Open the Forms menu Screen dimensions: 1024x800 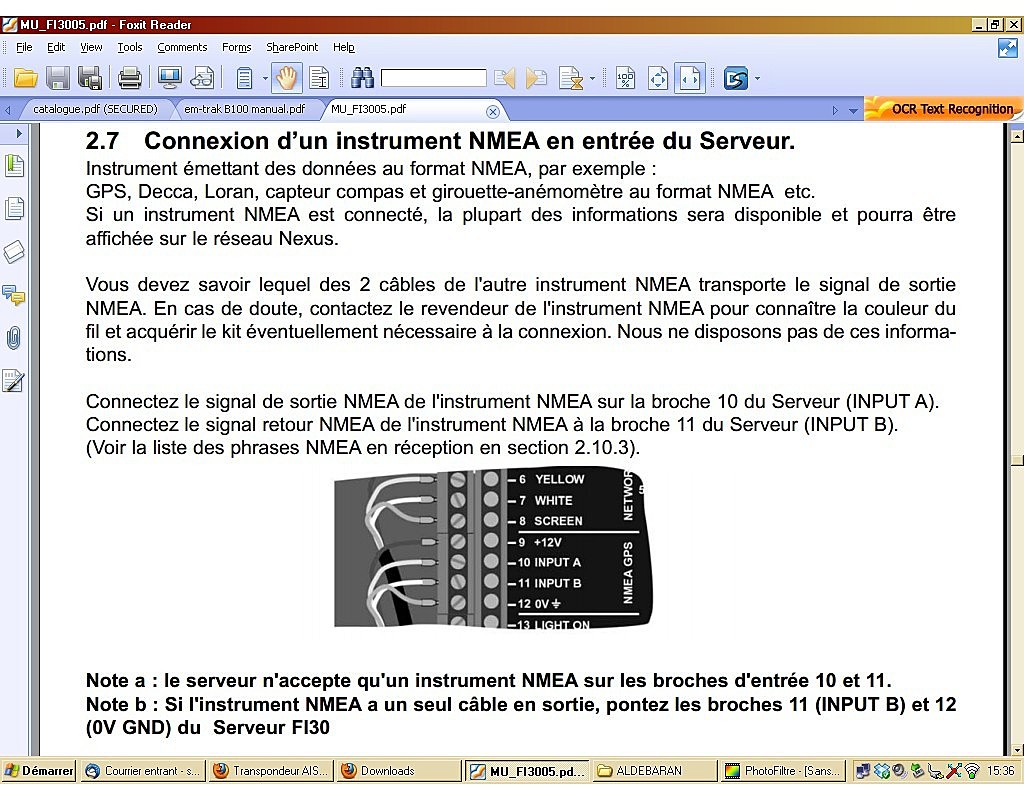tap(236, 47)
